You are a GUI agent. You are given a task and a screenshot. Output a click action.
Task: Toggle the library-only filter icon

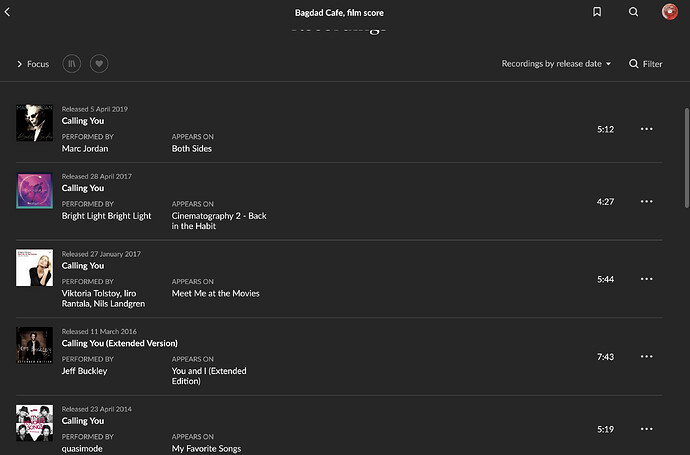pos(72,63)
